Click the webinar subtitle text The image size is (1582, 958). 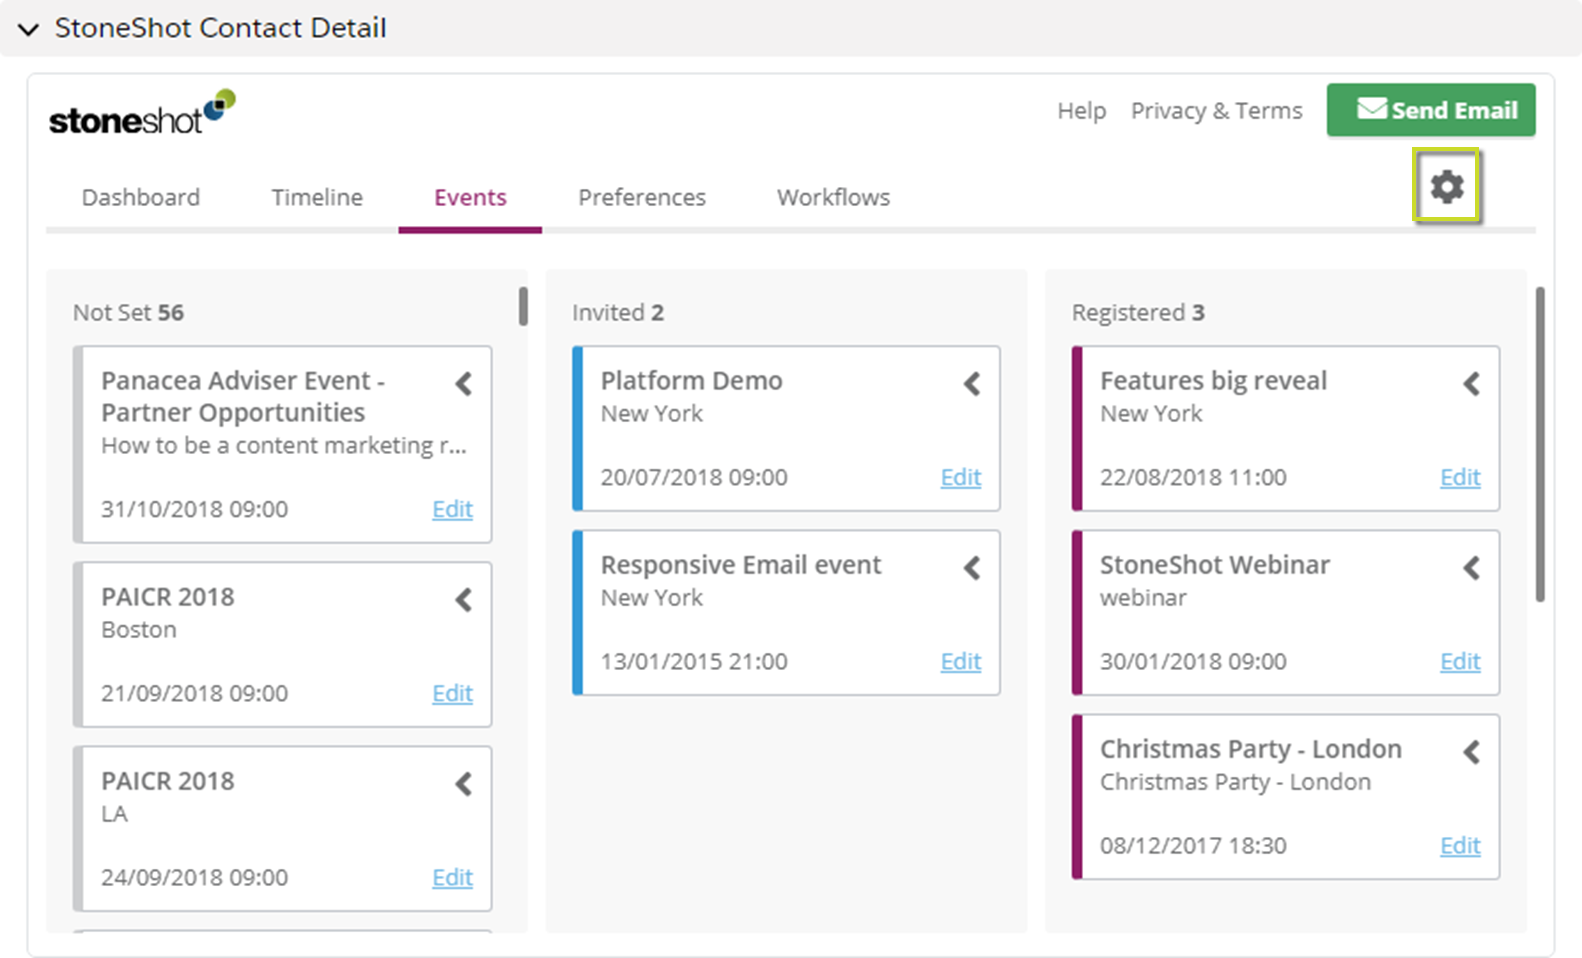1143,597
